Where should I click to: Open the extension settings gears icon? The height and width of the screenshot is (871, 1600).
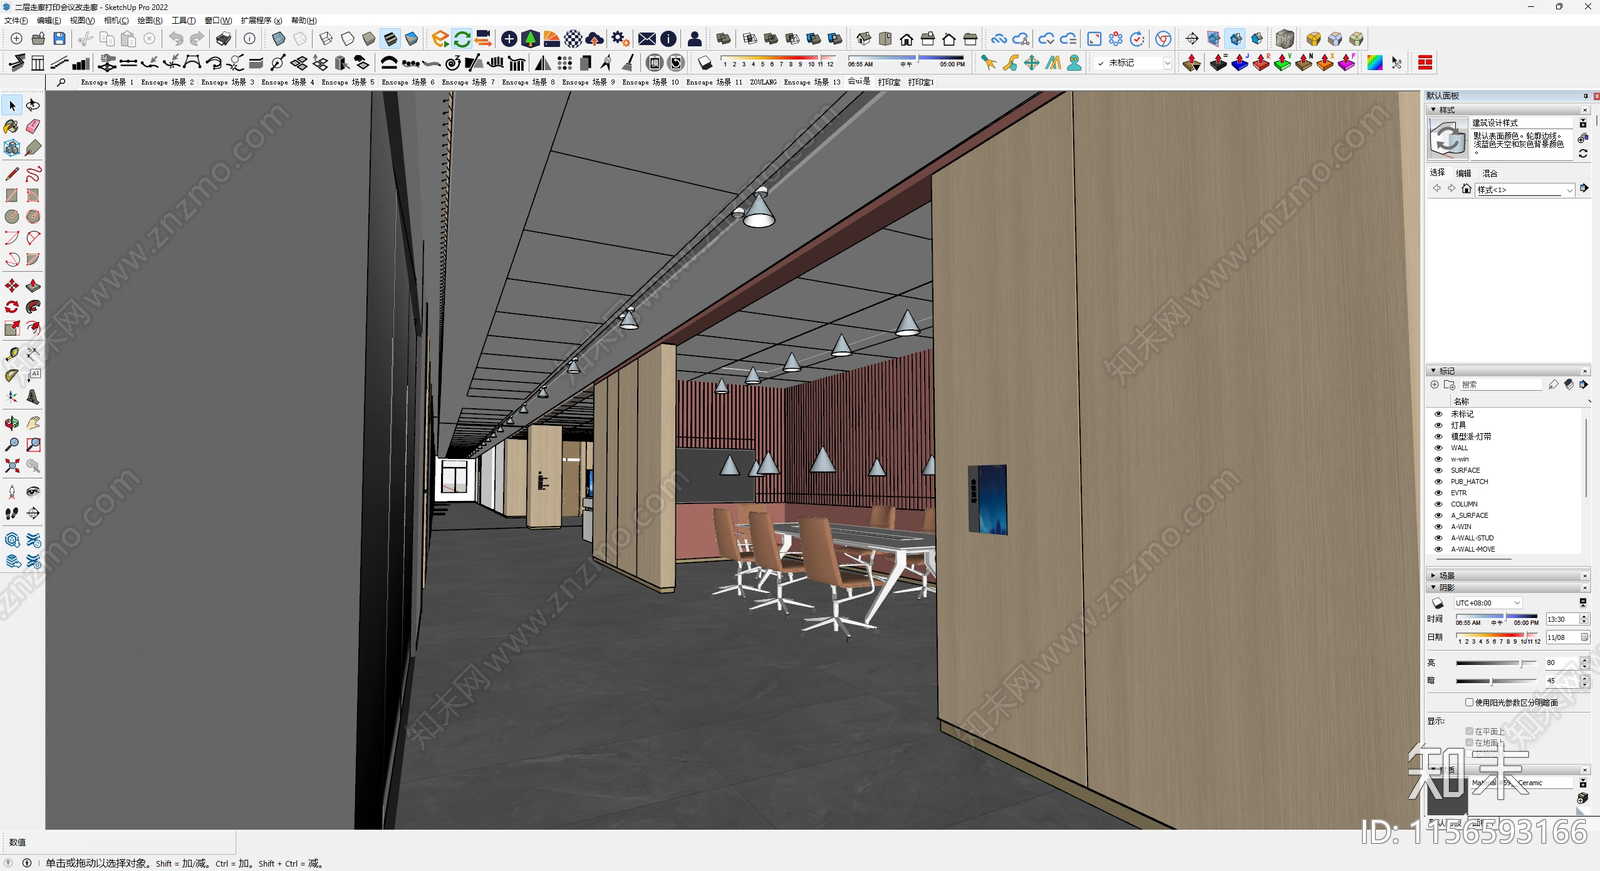tap(621, 39)
